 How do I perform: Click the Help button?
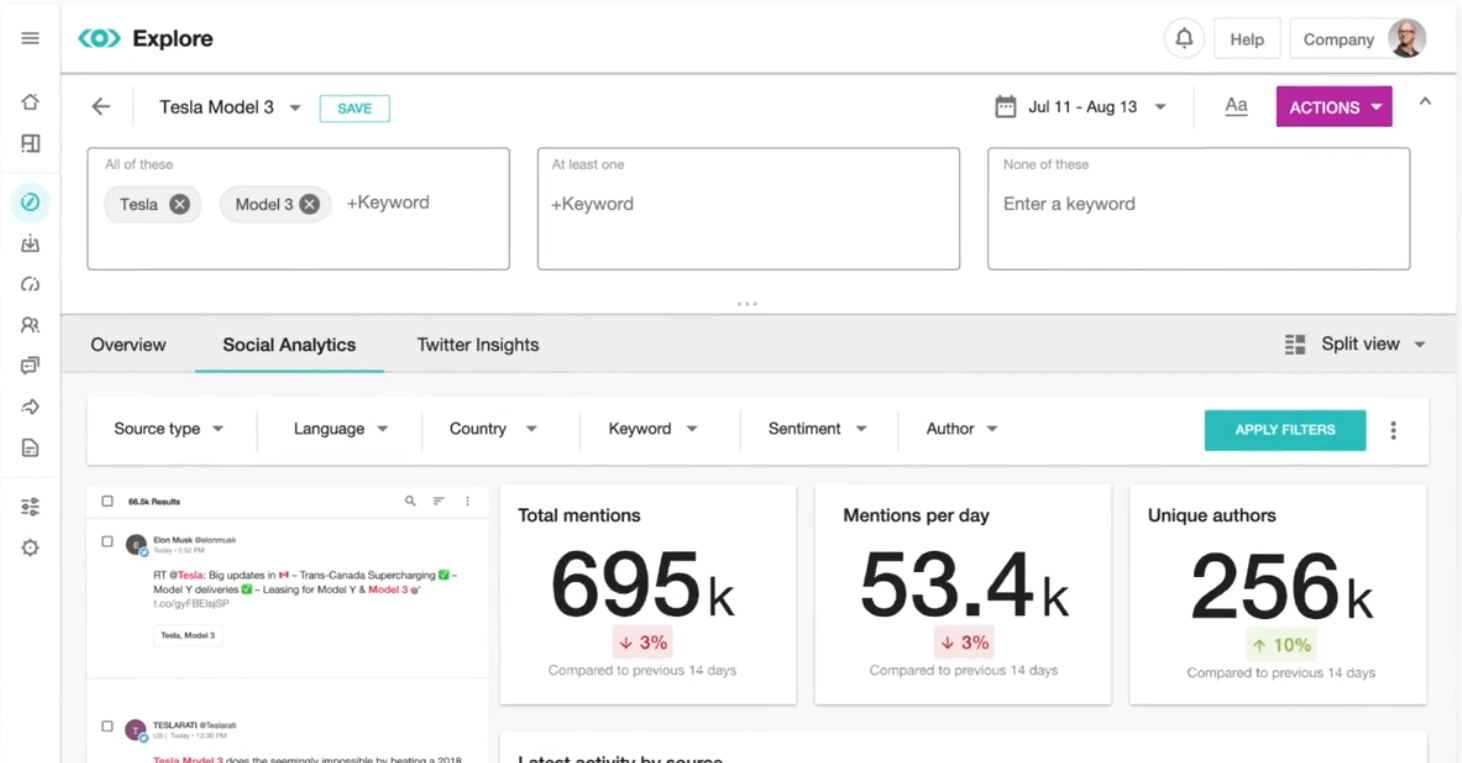1247,39
